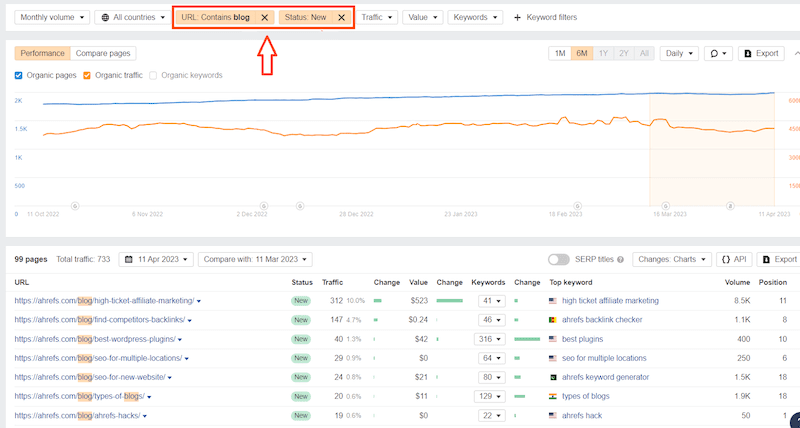The height and width of the screenshot is (428, 800).
Task: Expand the 46 keywords dropdown for find-competitors-backlinks
Action: pos(492,320)
